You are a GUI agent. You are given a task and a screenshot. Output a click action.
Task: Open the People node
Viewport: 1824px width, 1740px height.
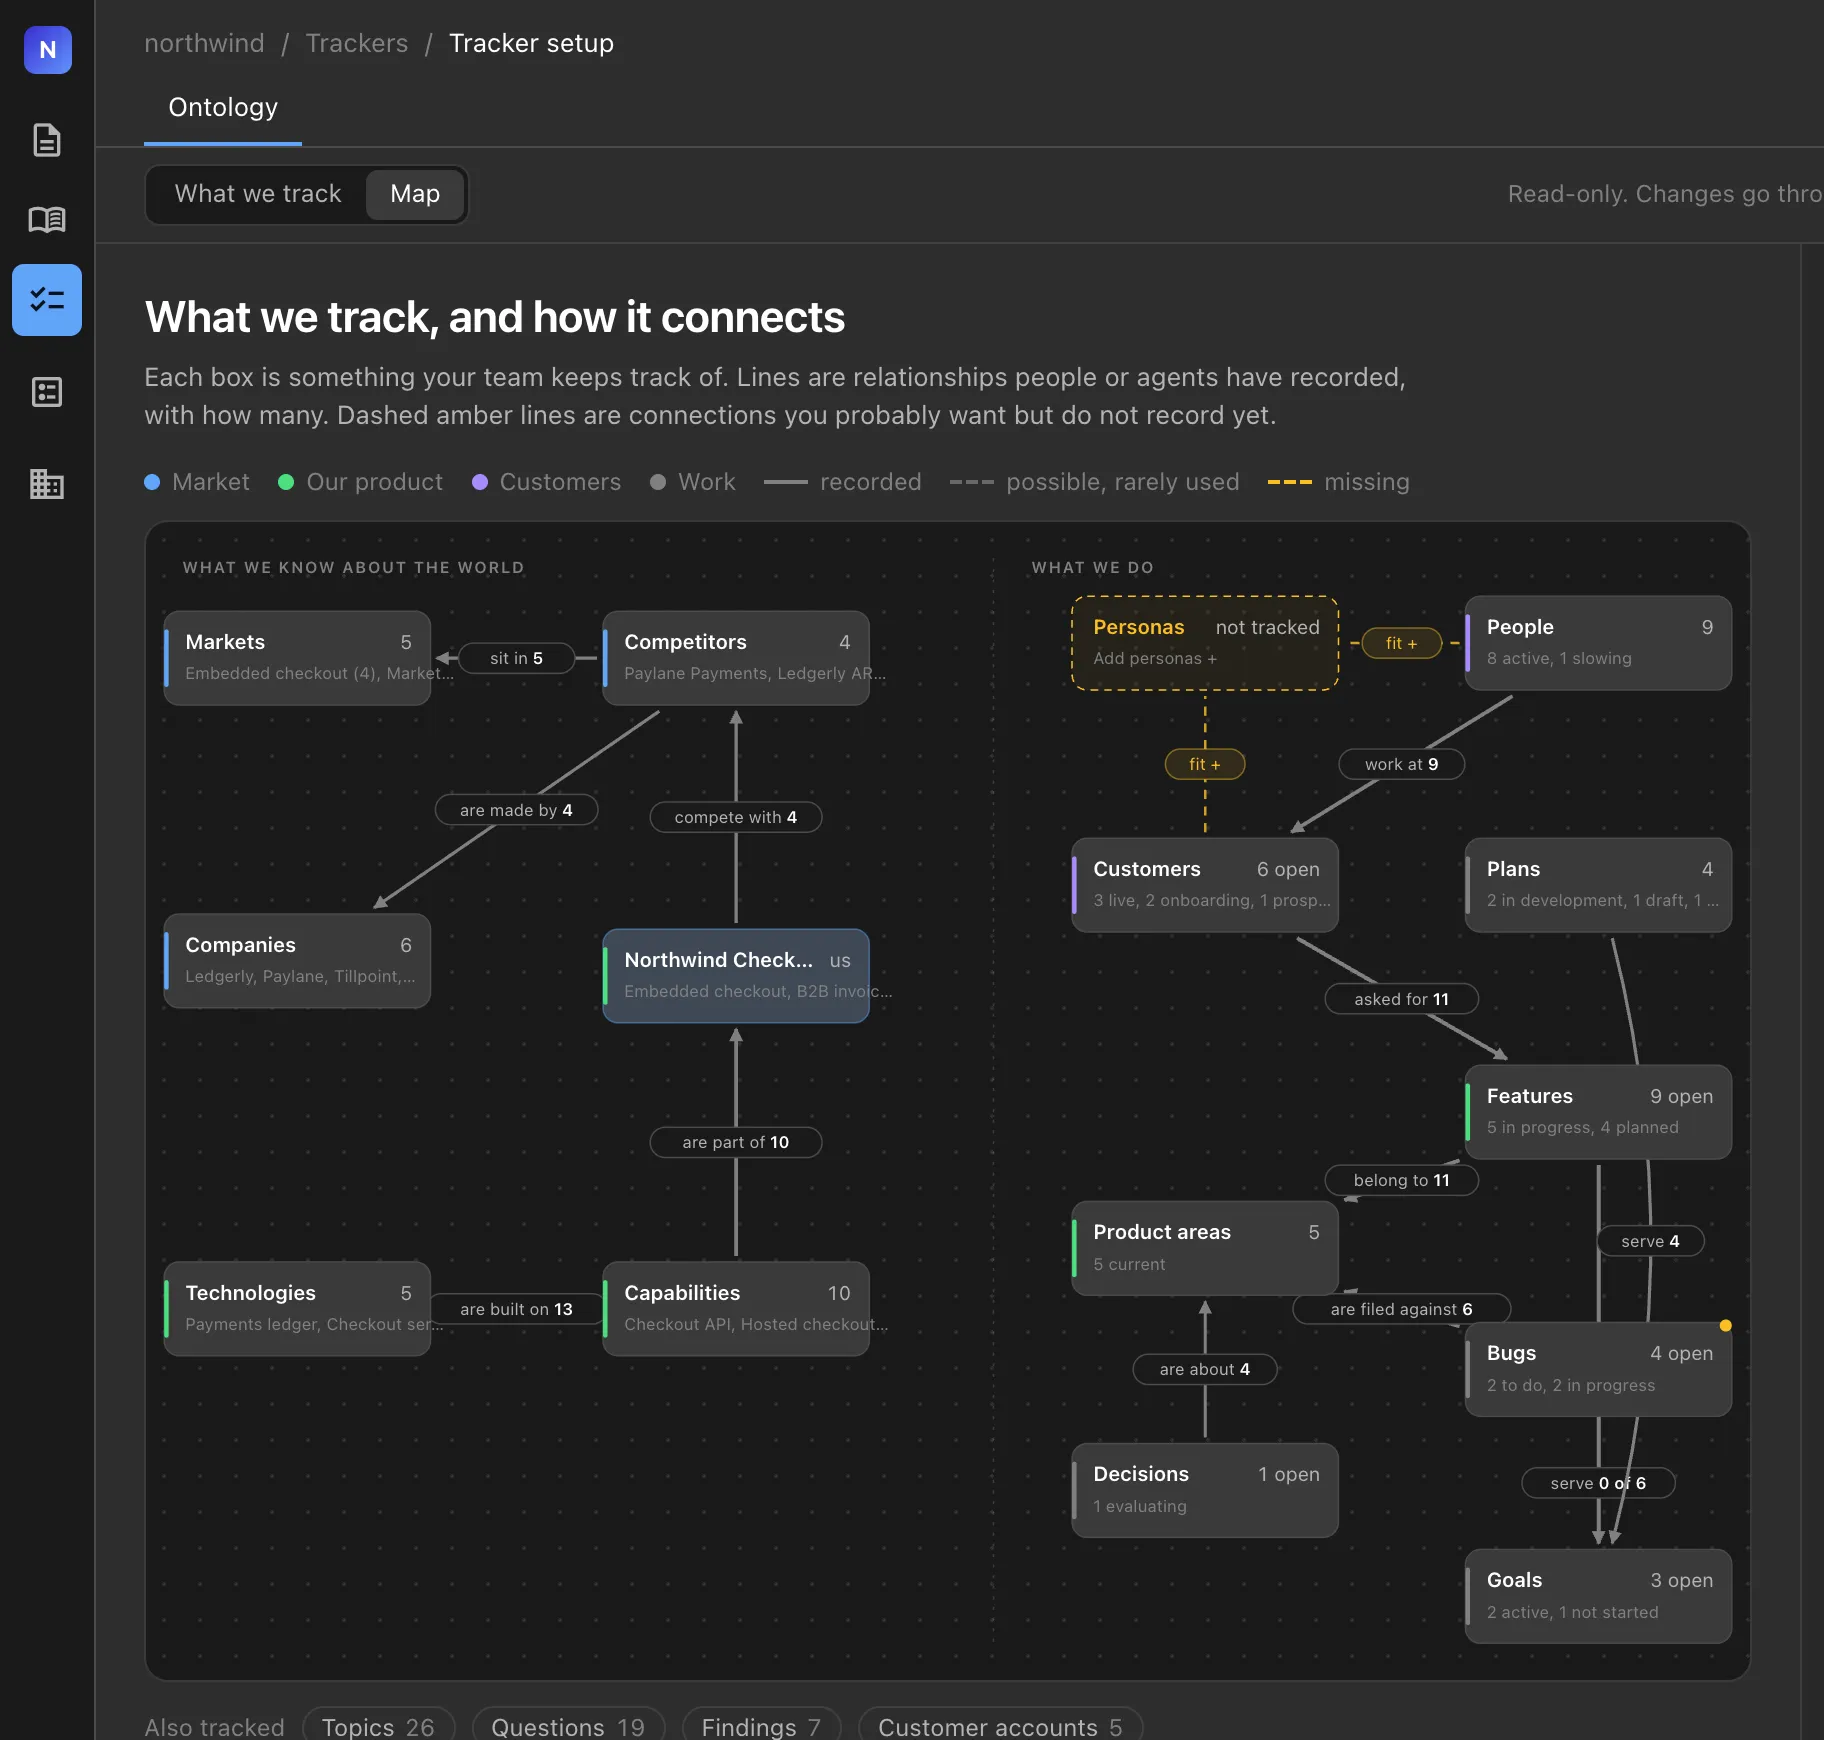(x=1599, y=643)
